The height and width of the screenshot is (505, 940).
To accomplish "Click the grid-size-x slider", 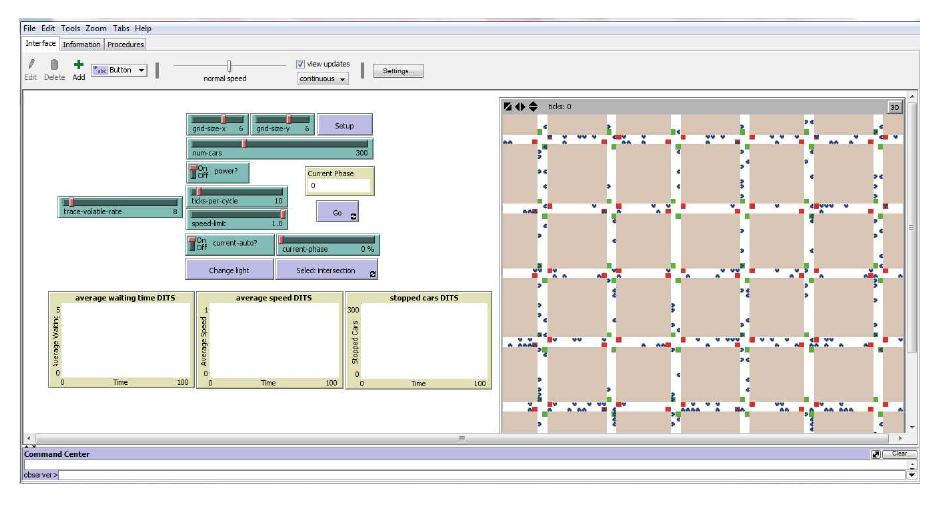I will pos(217,124).
